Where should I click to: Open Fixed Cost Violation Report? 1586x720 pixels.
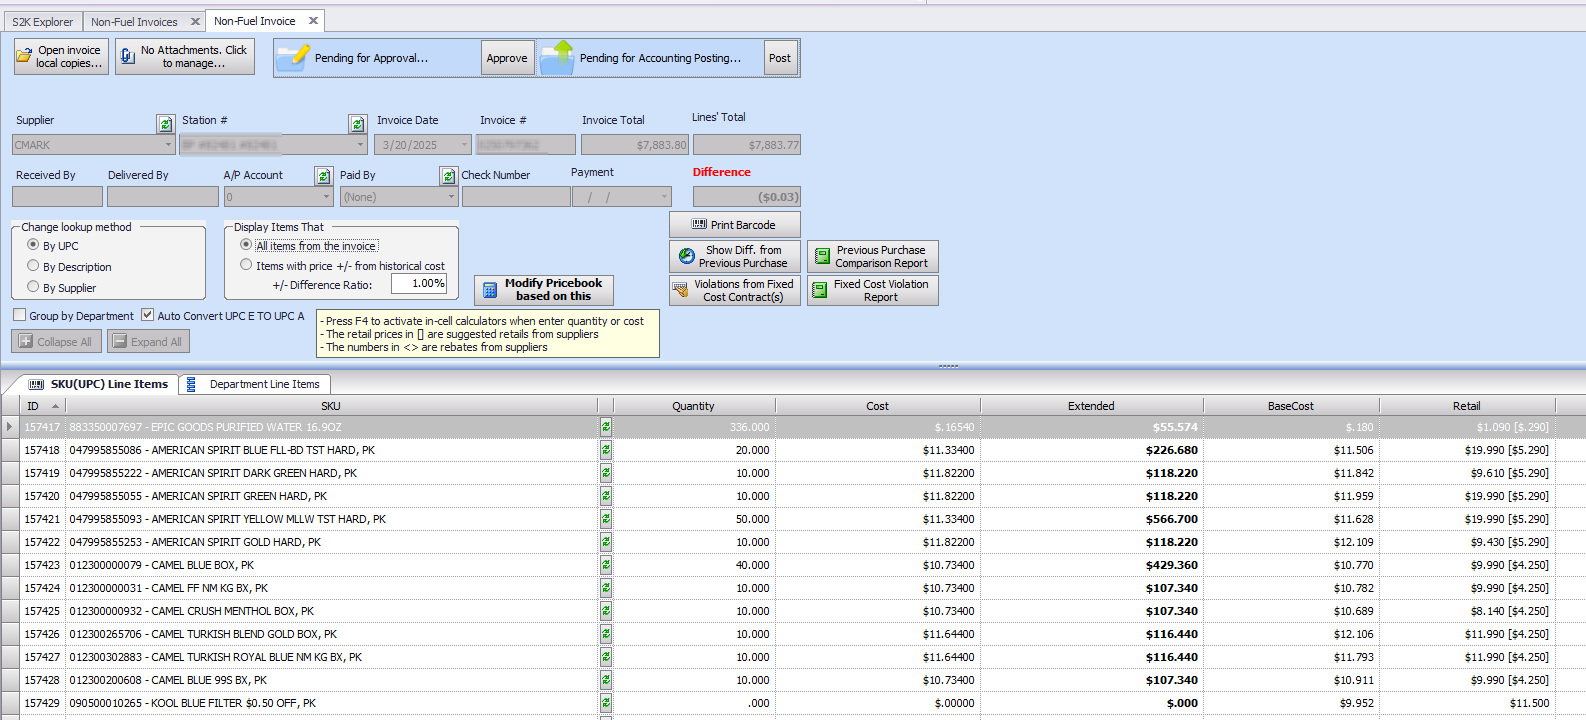tap(873, 290)
